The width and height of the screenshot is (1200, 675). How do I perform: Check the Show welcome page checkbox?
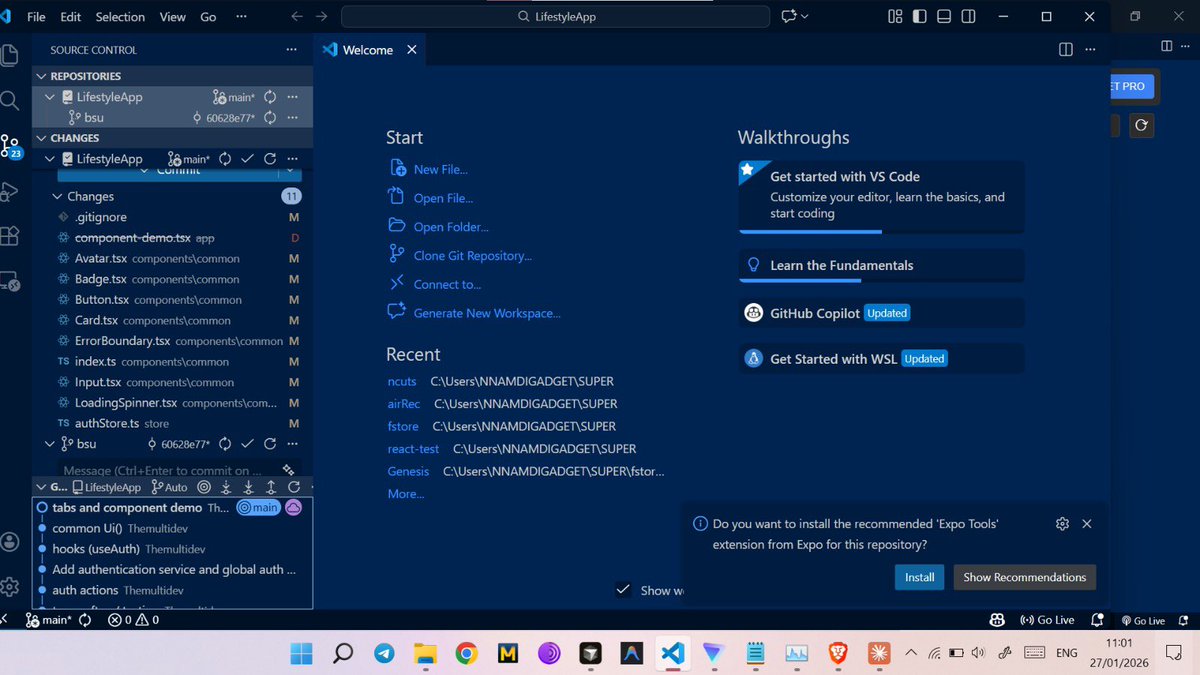623,590
